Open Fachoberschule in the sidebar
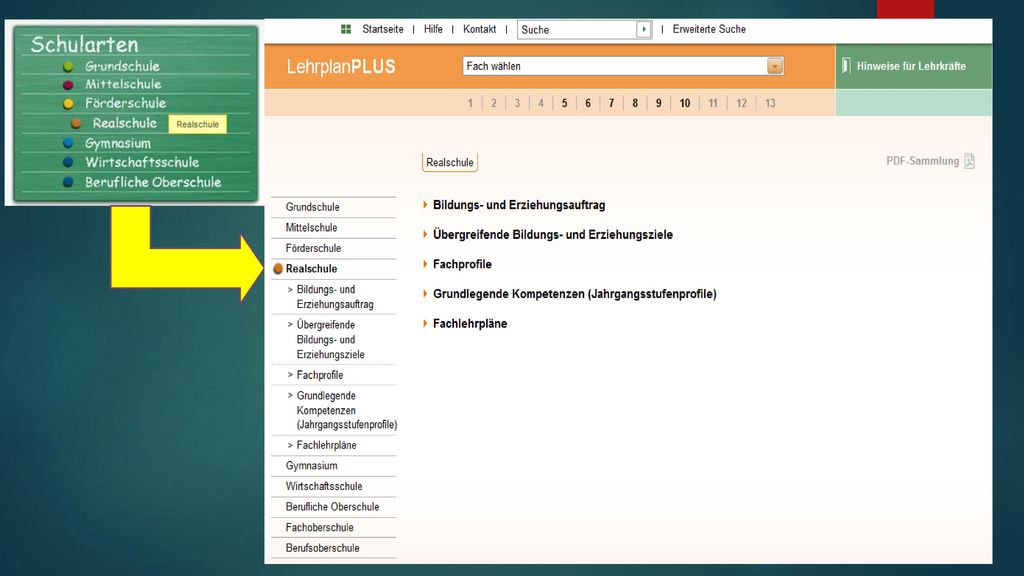Image resolution: width=1024 pixels, height=576 pixels. (319, 527)
